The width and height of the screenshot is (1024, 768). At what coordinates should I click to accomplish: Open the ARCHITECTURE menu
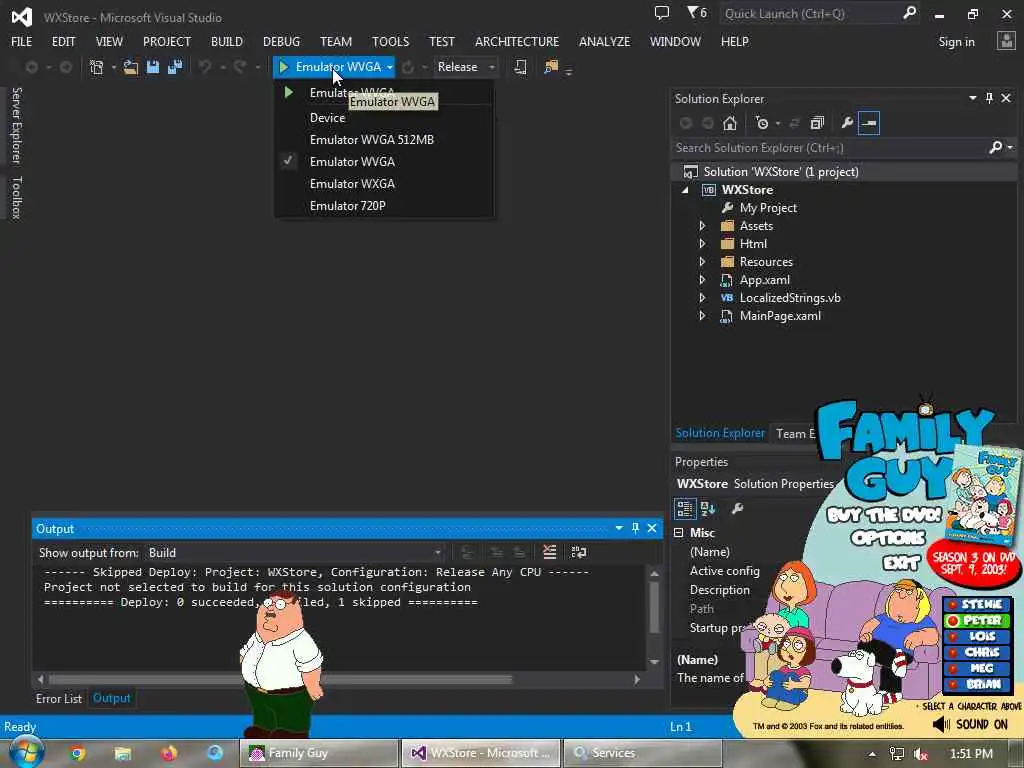point(517,41)
